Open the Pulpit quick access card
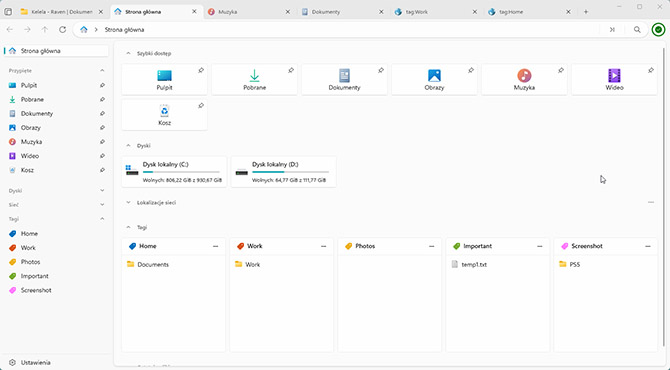This screenshot has height=370, width=670. click(165, 79)
